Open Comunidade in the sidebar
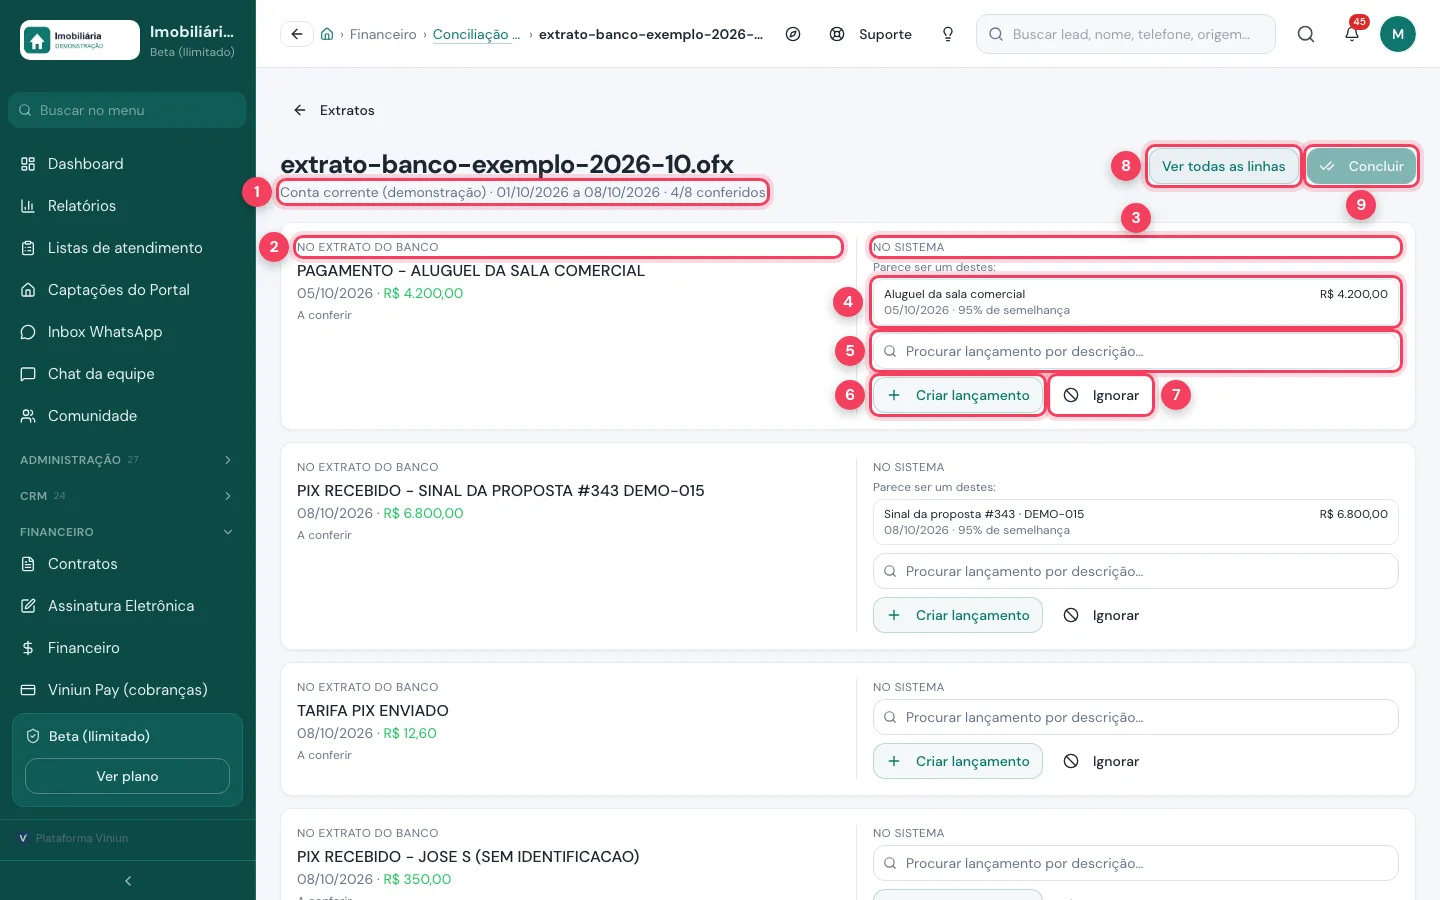1440x900 pixels. (127, 416)
